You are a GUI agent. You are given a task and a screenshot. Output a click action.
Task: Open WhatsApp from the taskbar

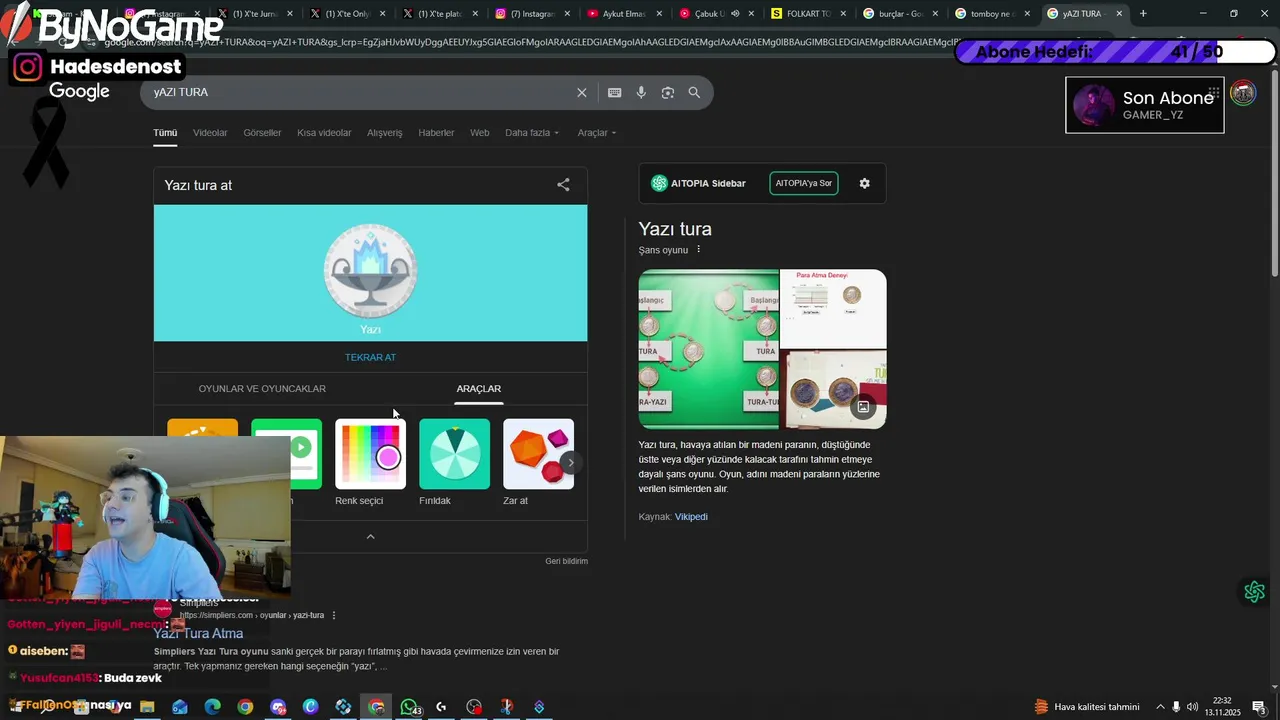tap(408, 707)
